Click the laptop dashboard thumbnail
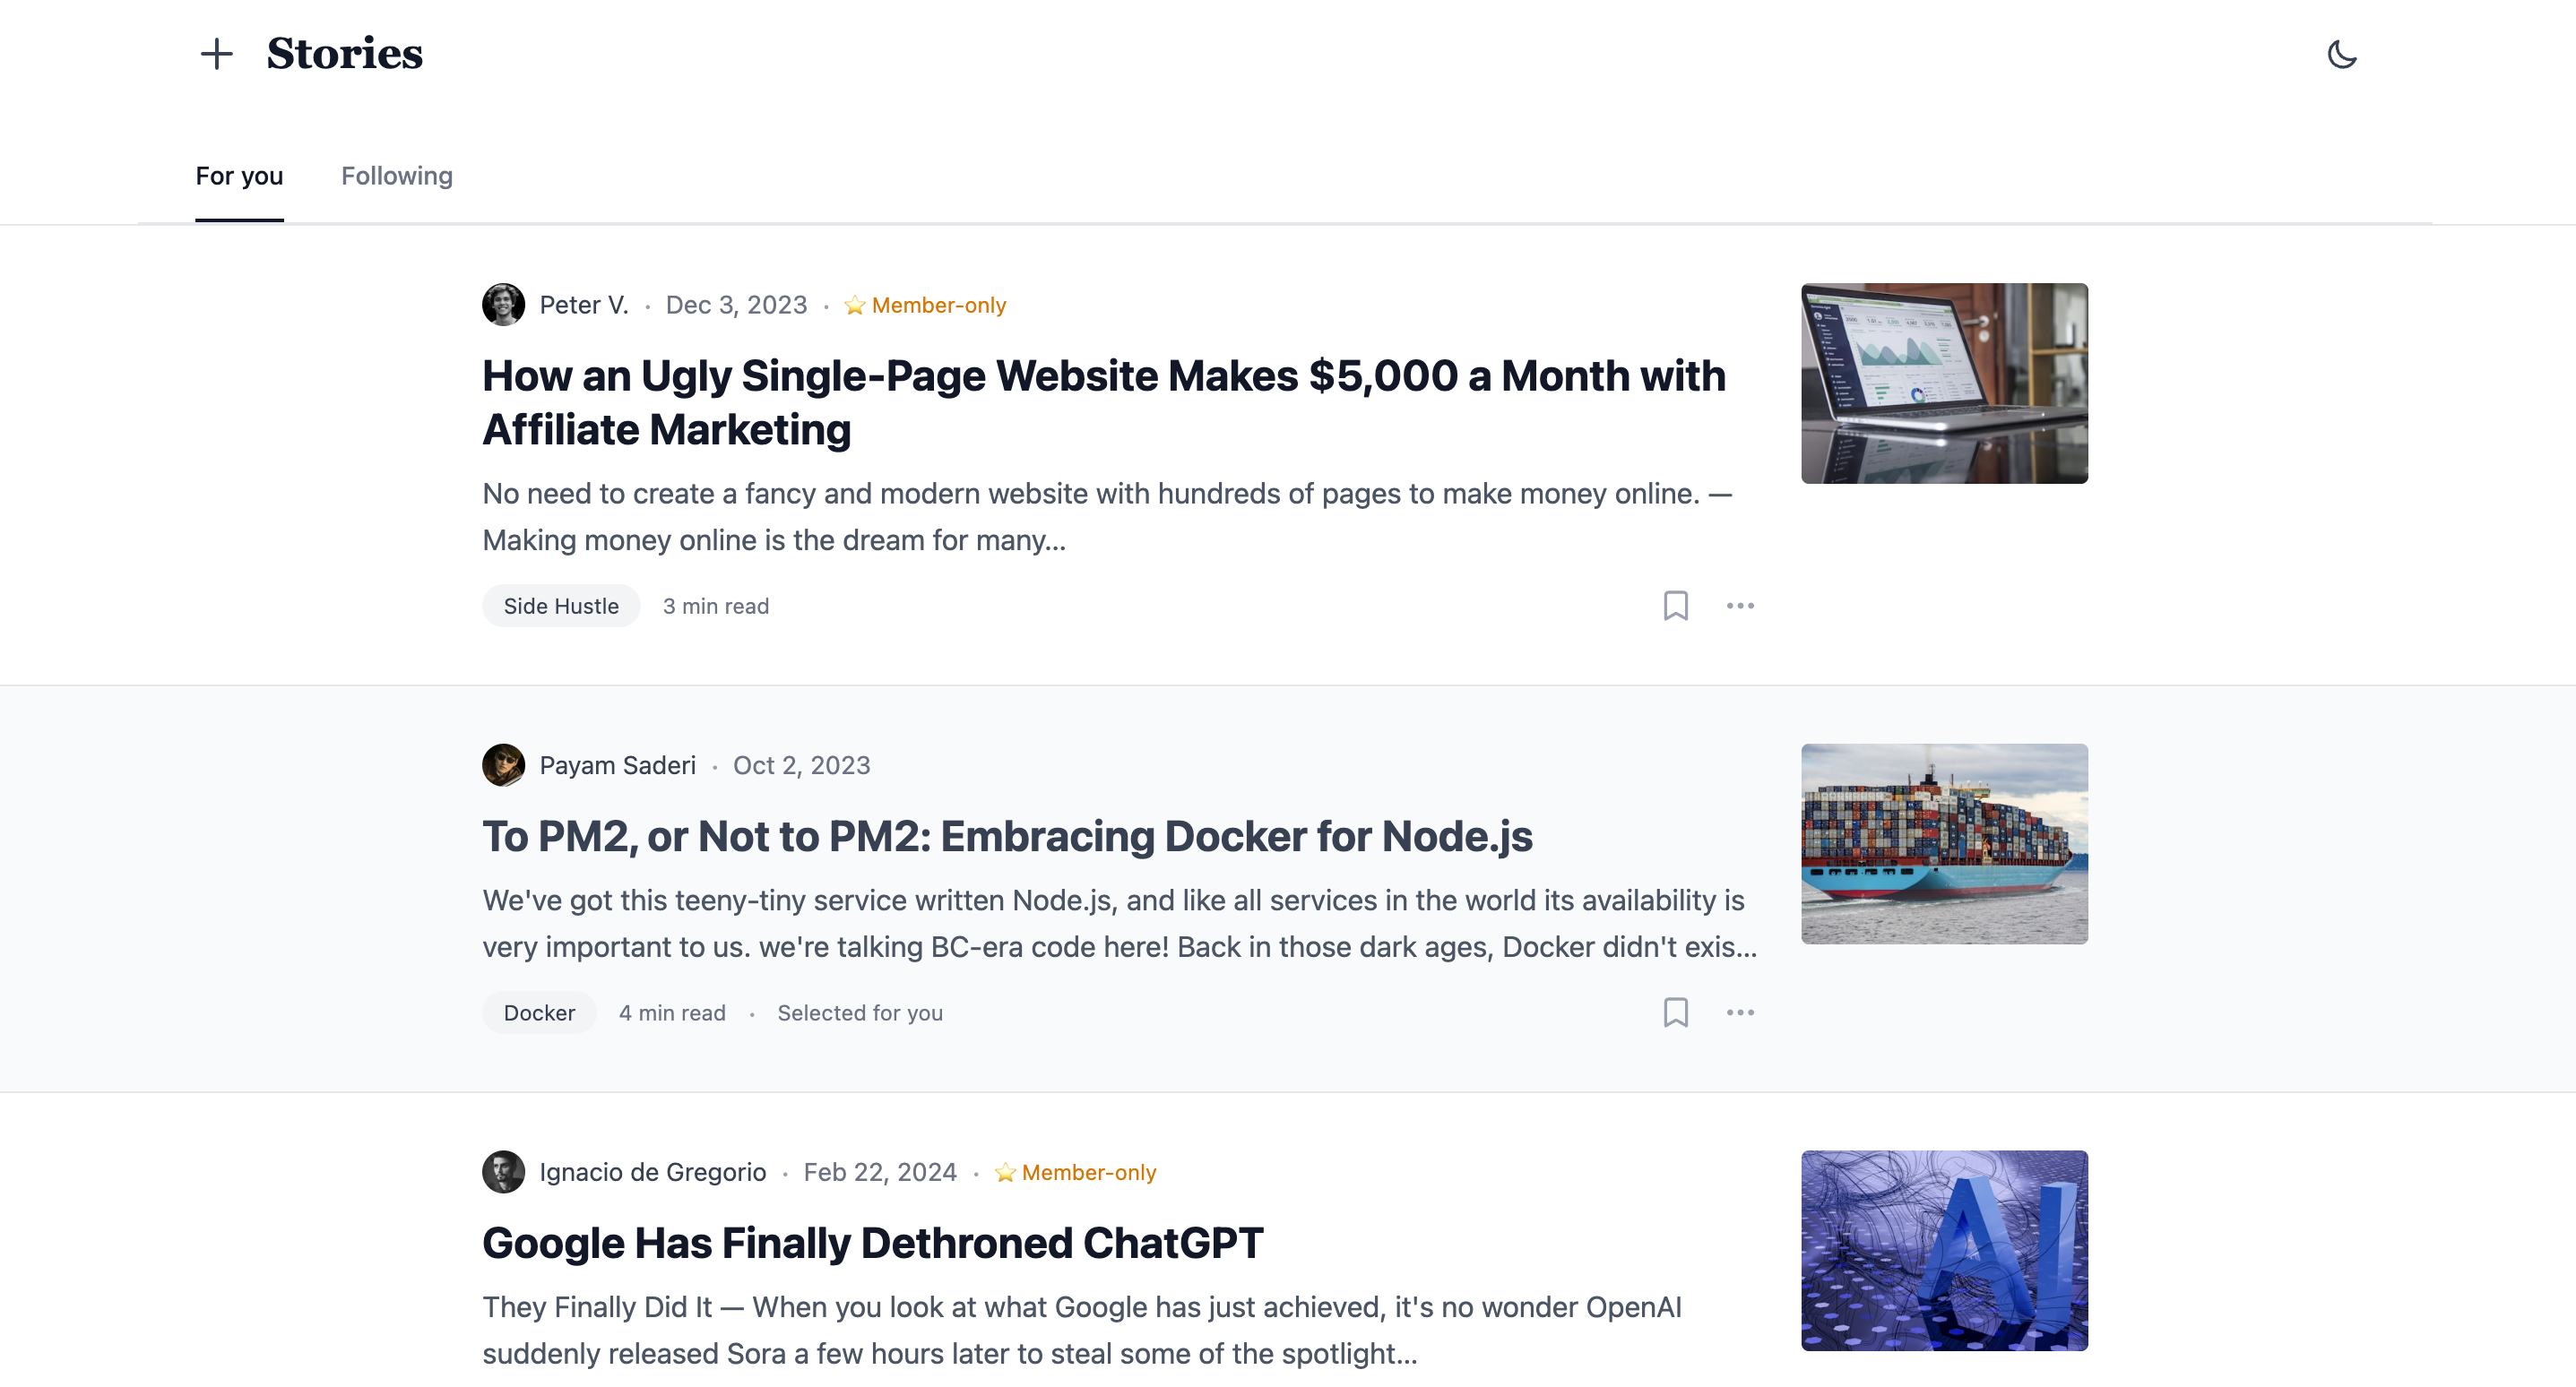This screenshot has height=1387, width=2576. click(x=1944, y=384)
